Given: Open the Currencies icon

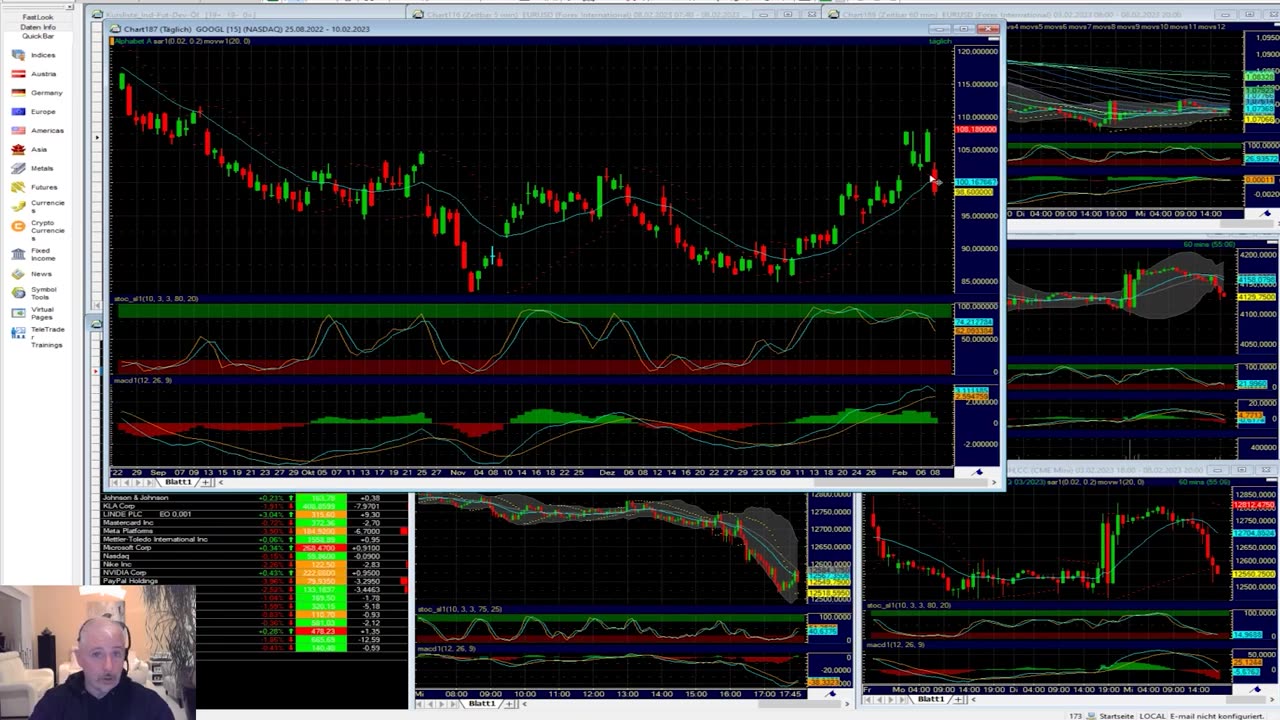Looking at the screenshot, I should click(x=18, y=207).
